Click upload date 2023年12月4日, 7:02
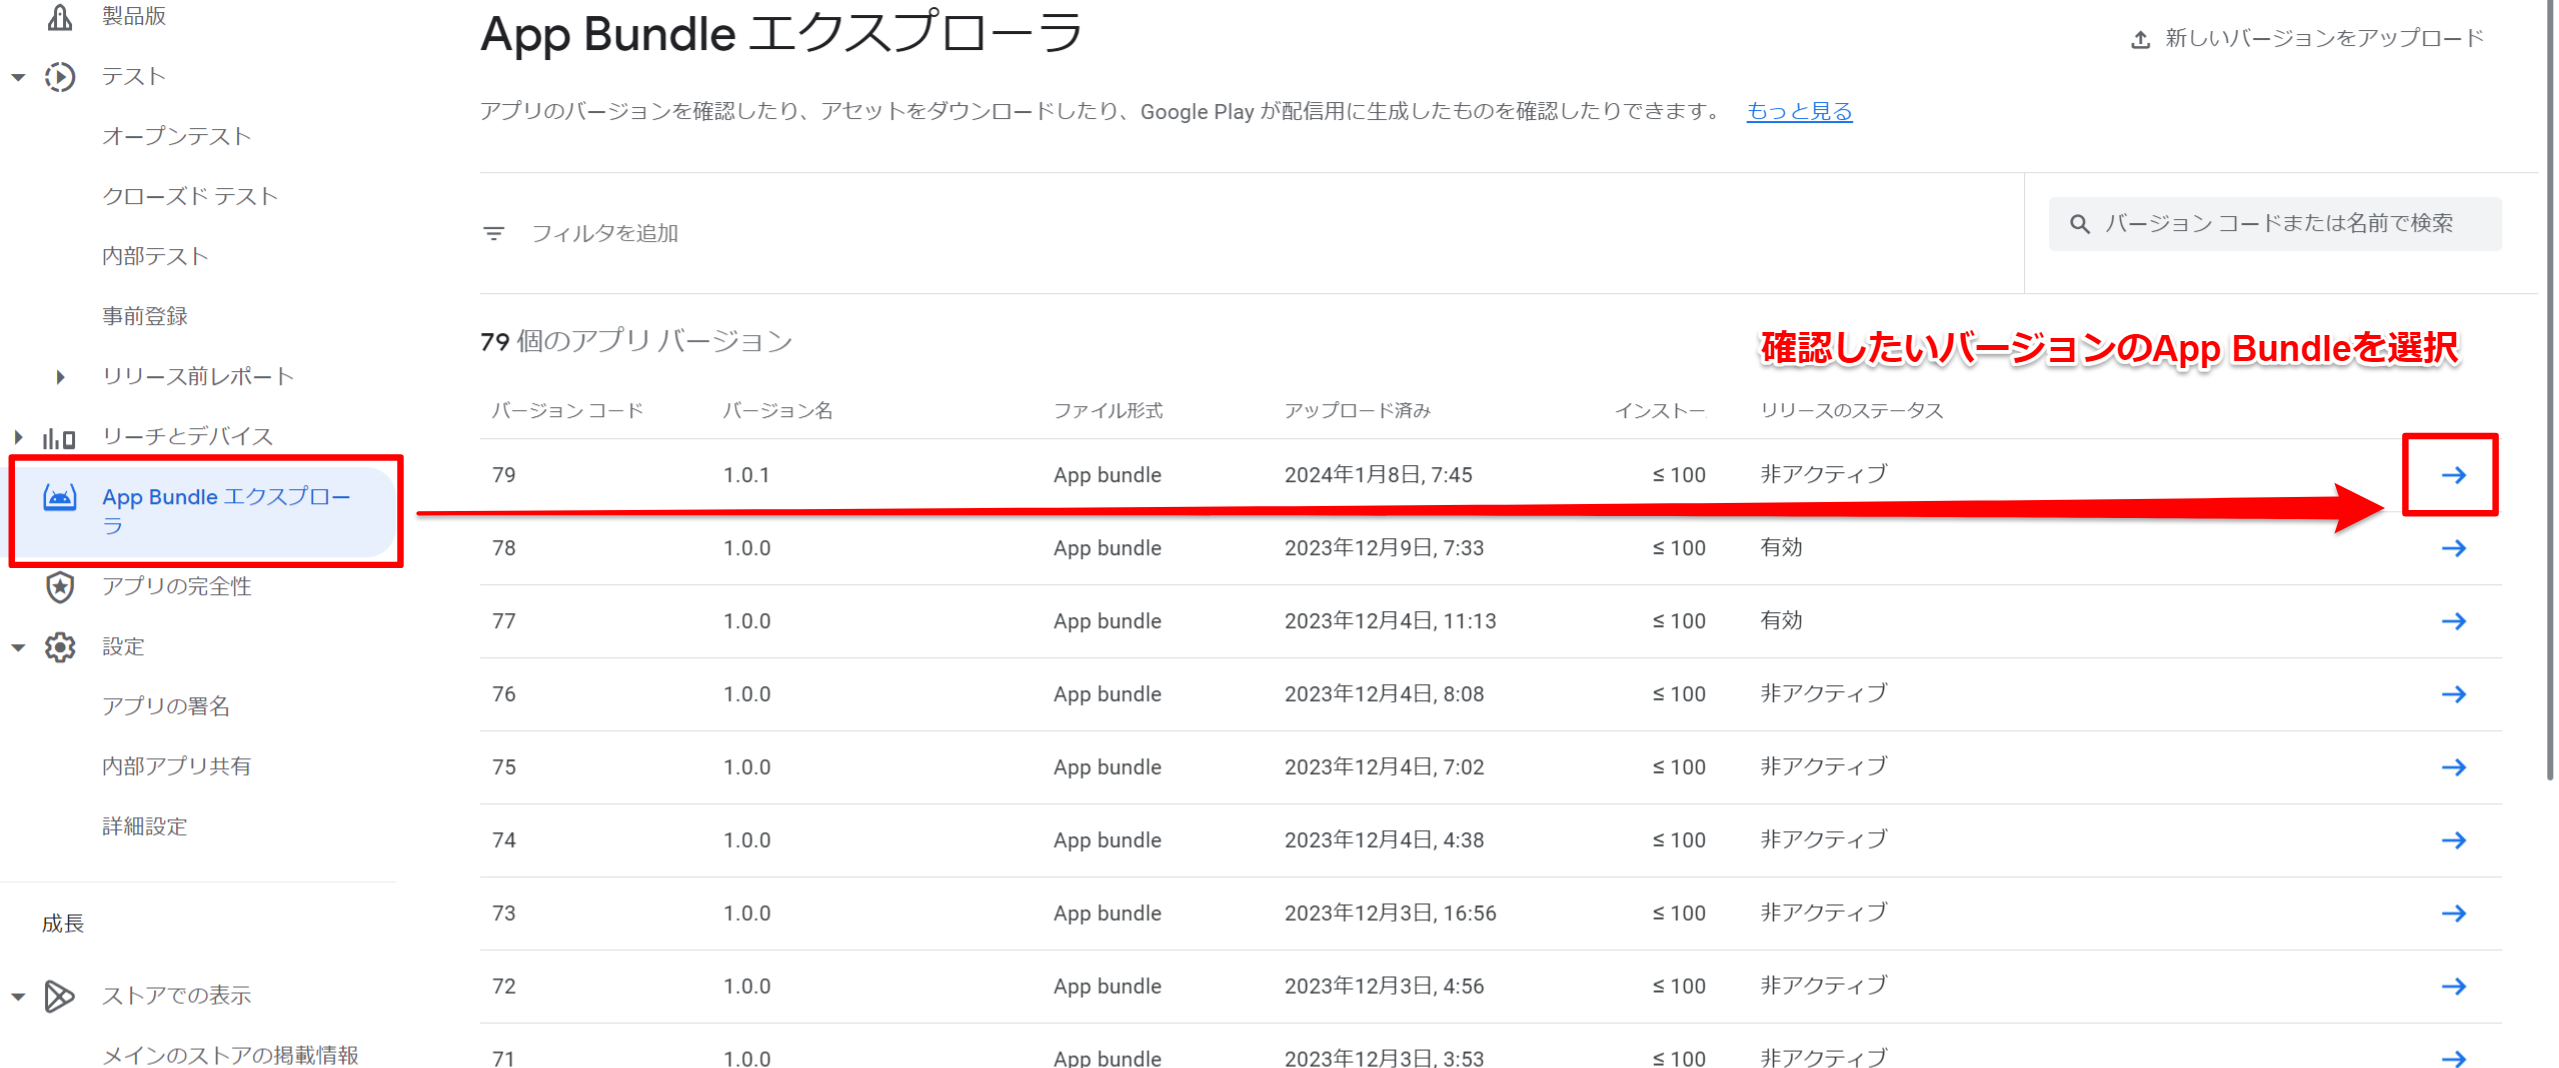 (x=1384, y=767)
